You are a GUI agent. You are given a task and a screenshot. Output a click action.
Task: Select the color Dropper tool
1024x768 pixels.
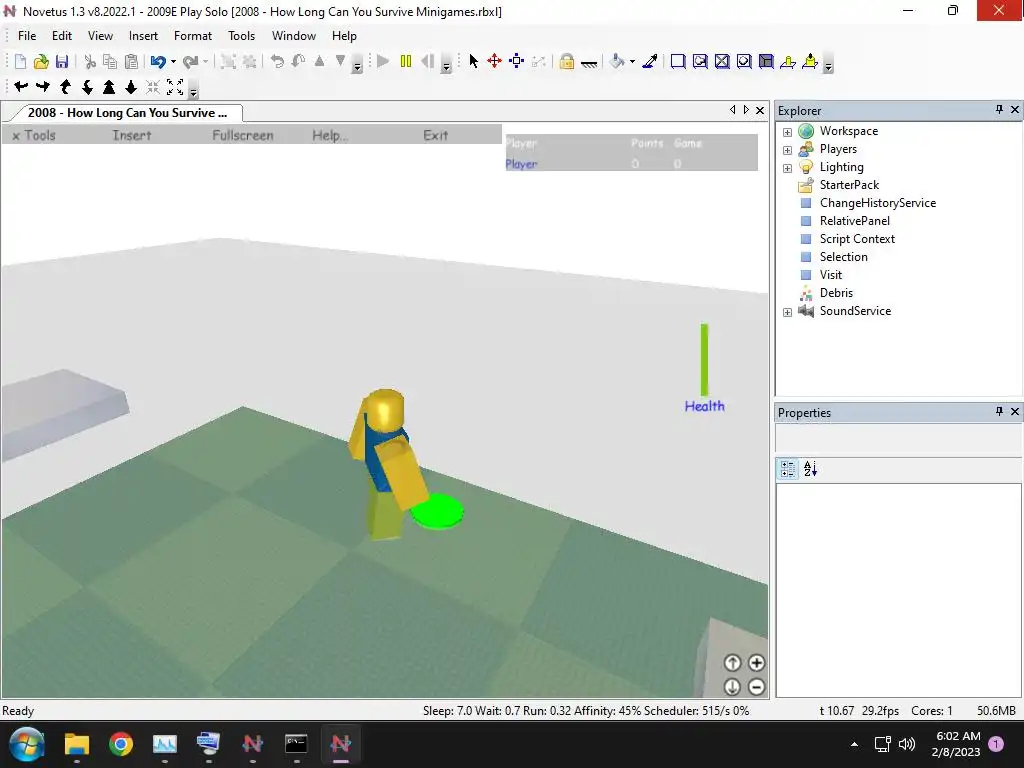650,61
